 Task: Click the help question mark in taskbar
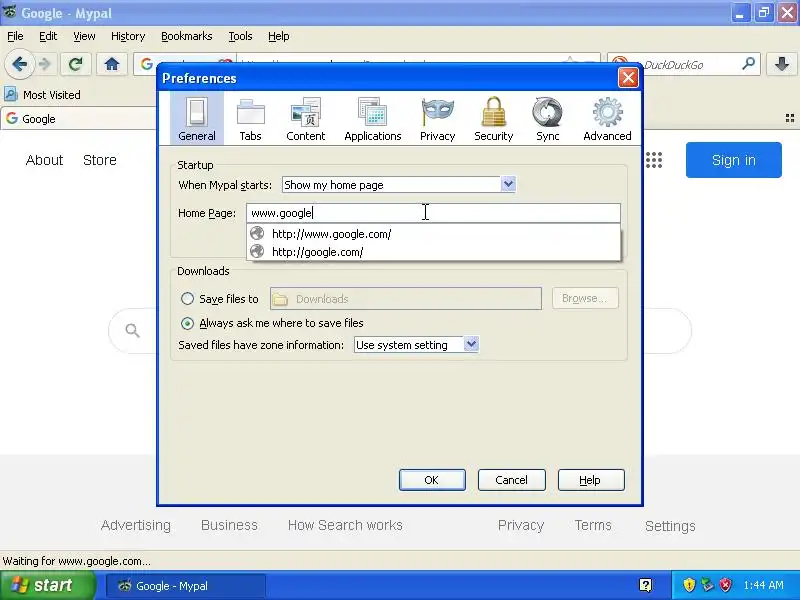645,585
